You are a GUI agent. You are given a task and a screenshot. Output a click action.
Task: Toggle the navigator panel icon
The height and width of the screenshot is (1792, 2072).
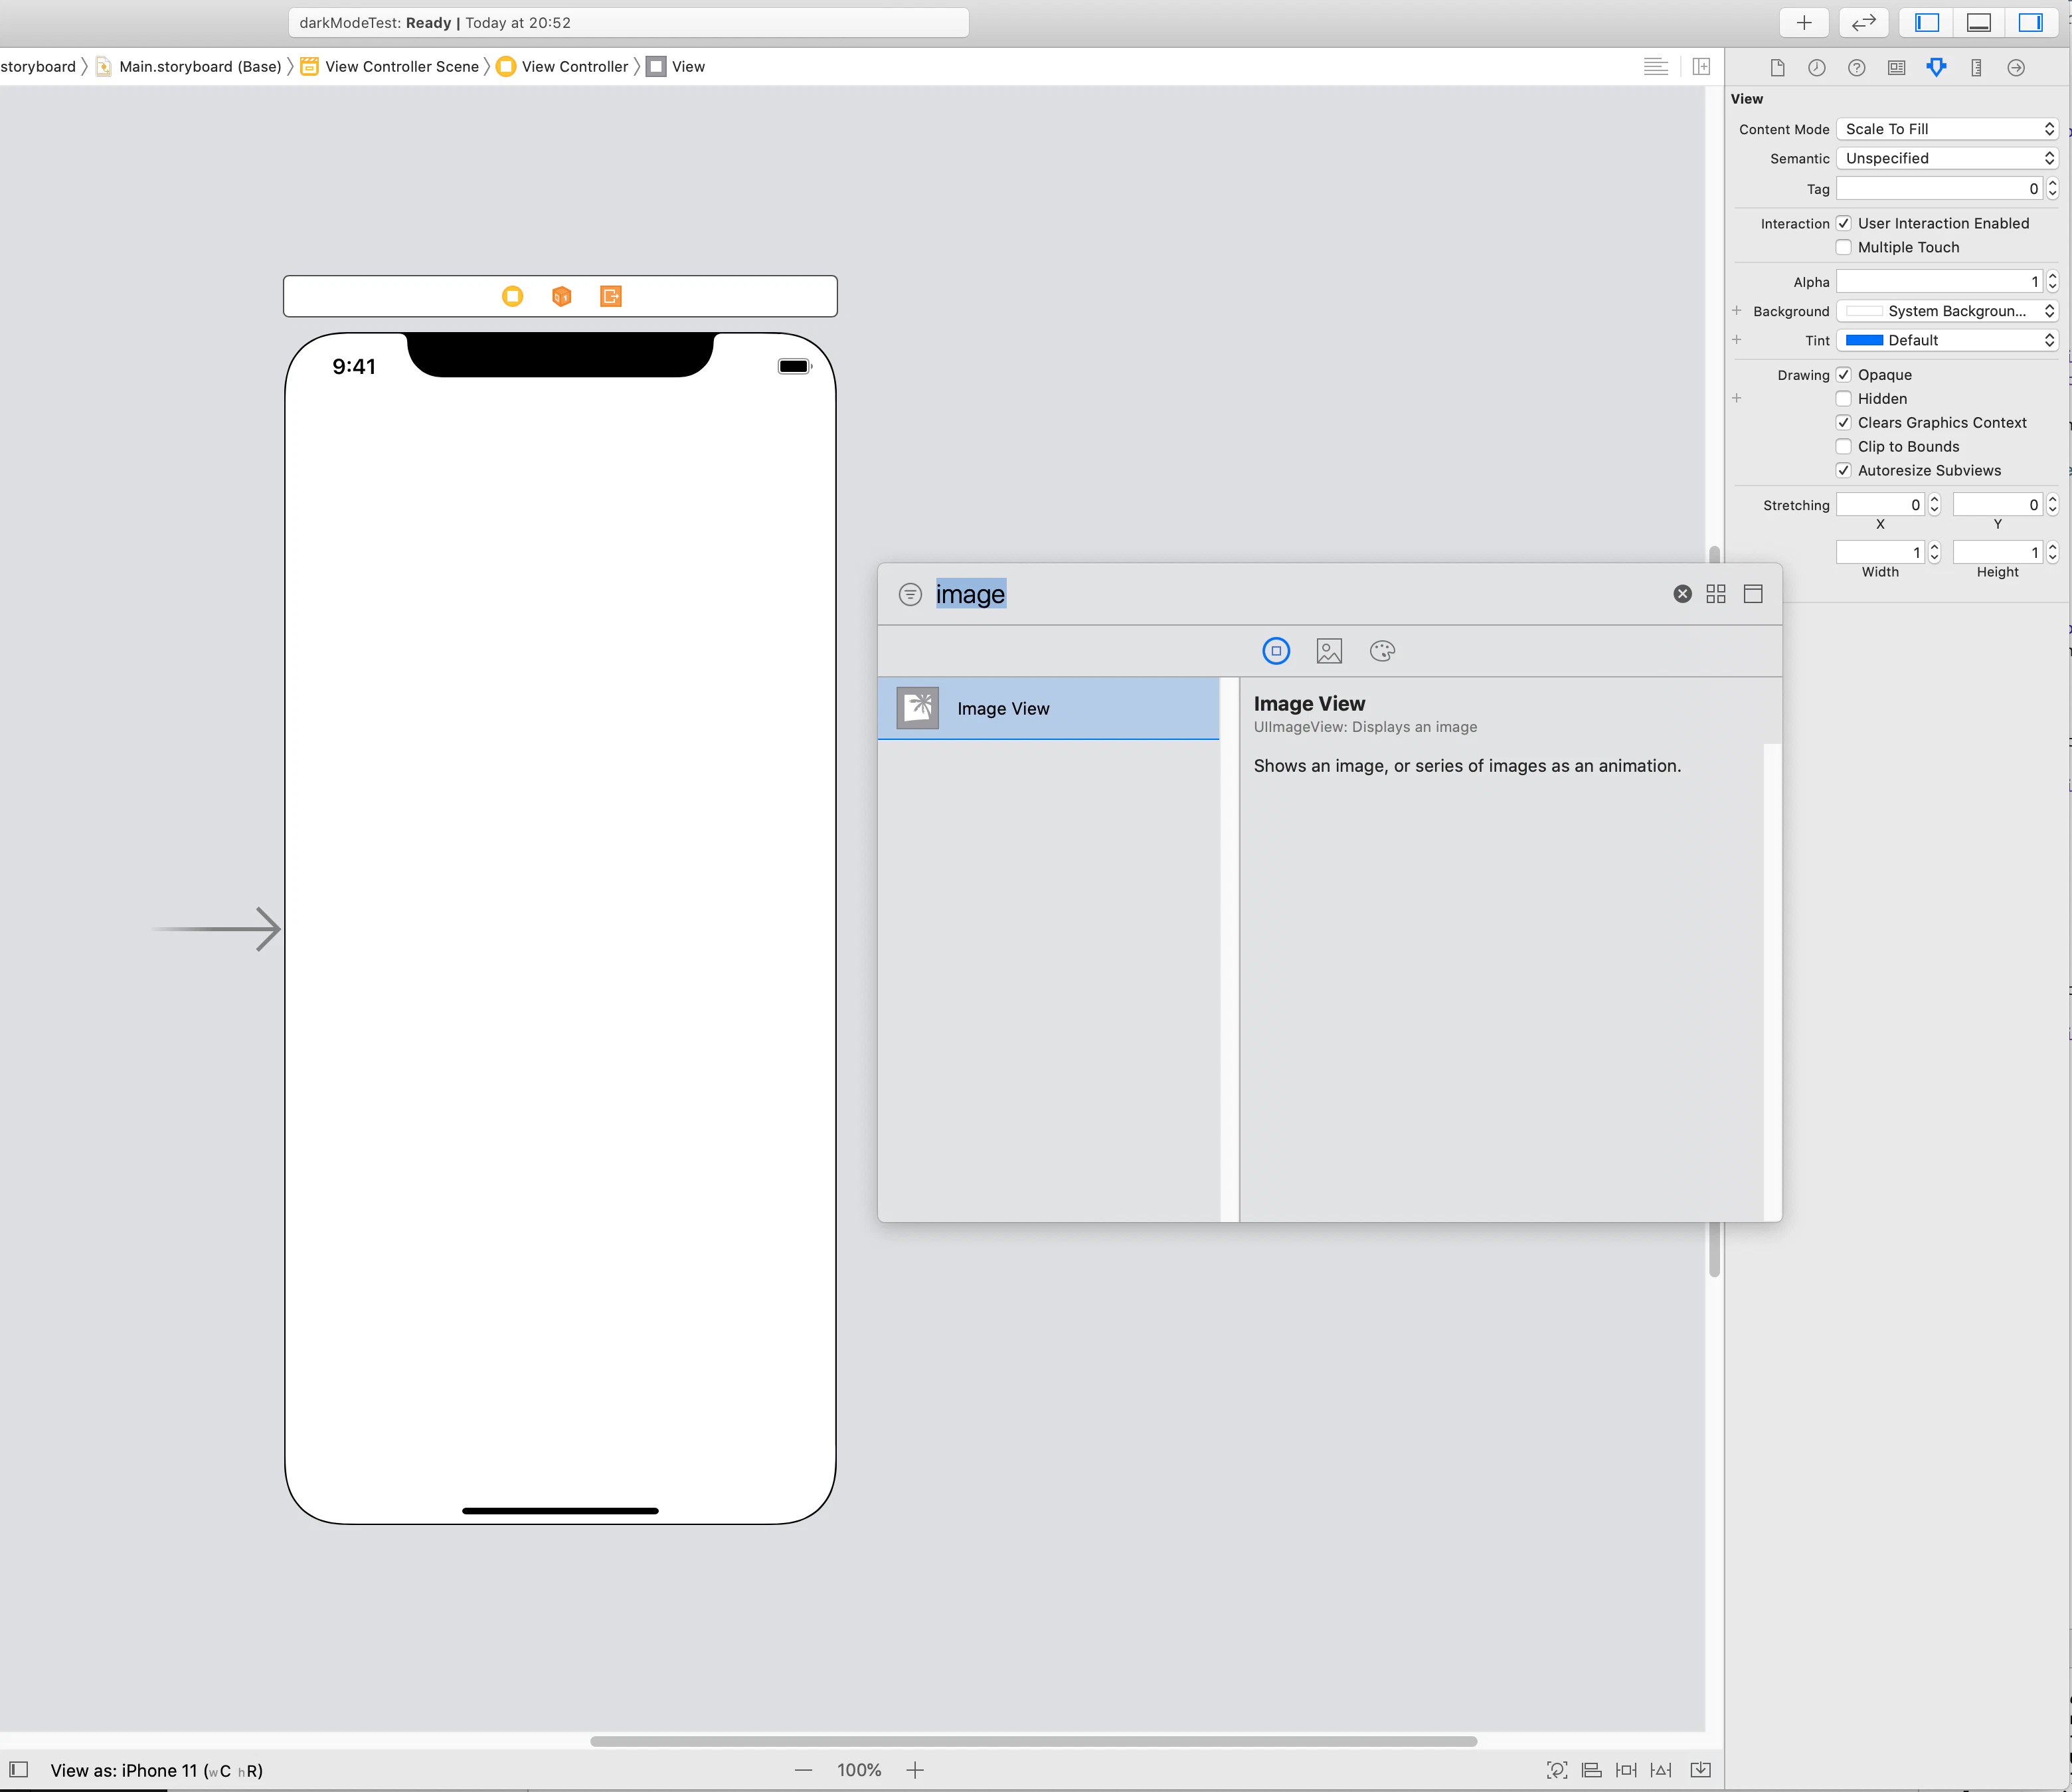pyautogui.click(x=1927, y=22)
